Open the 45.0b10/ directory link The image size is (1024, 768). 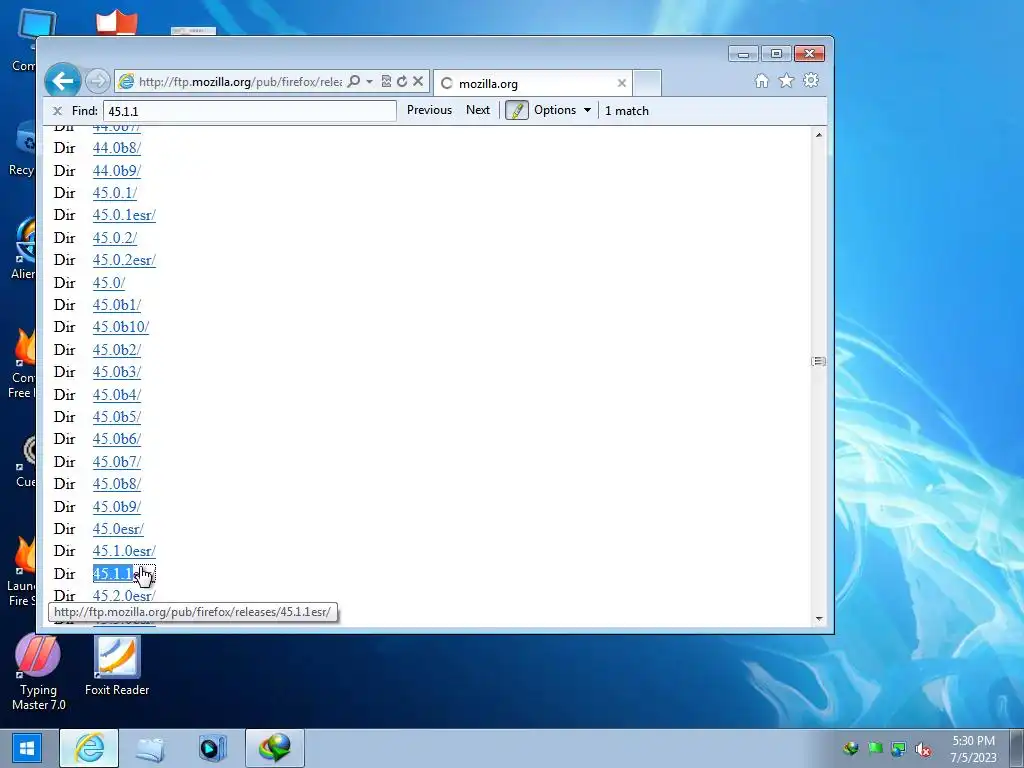[121, 327]
